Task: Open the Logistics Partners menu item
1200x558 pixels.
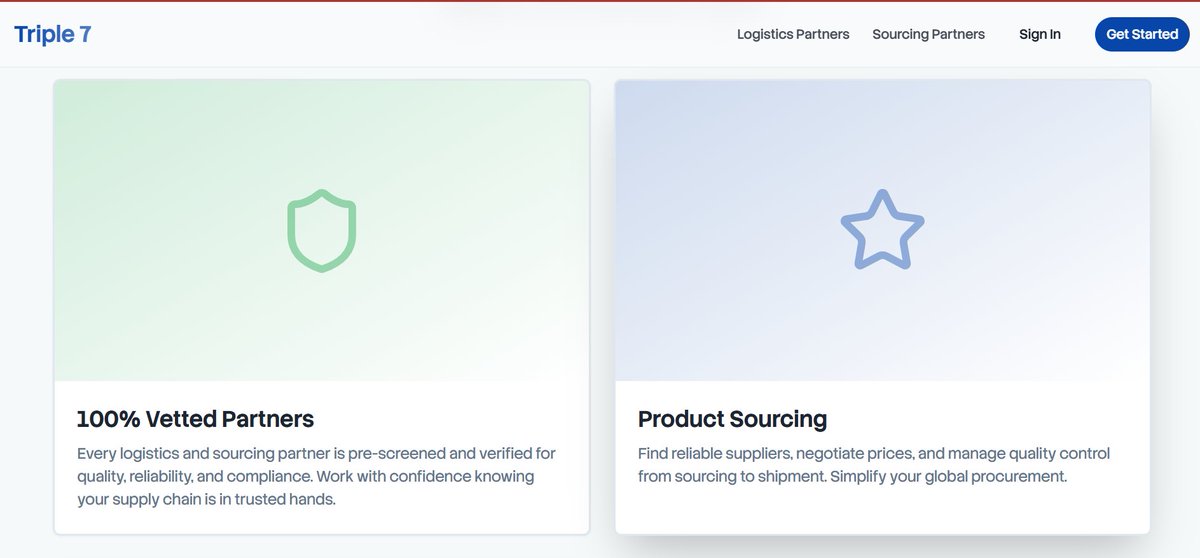Action: pyautogui.click(x=793, y=34)
